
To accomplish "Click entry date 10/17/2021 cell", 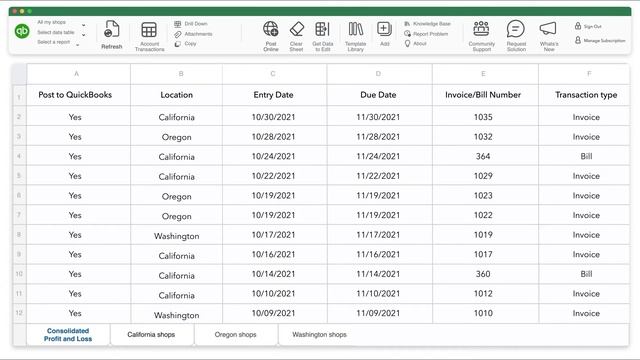I will click(274, 235).
